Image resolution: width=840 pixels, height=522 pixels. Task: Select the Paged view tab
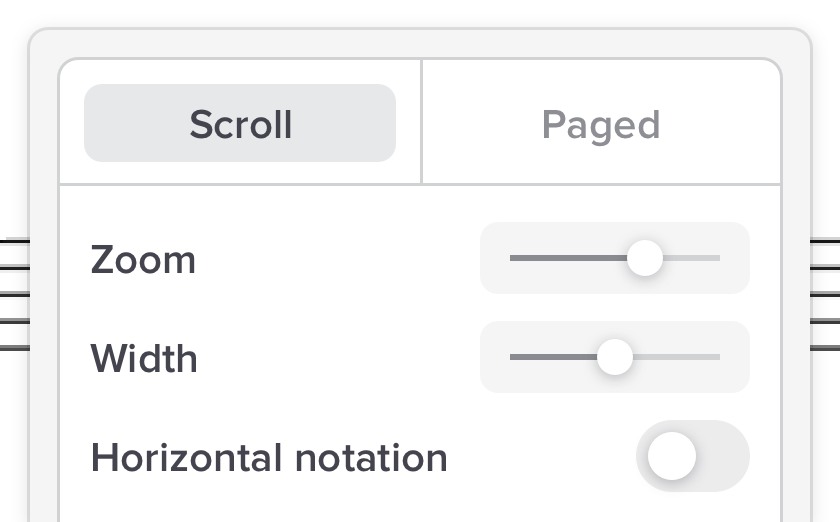pyautogui.click(x=601, y=124)
